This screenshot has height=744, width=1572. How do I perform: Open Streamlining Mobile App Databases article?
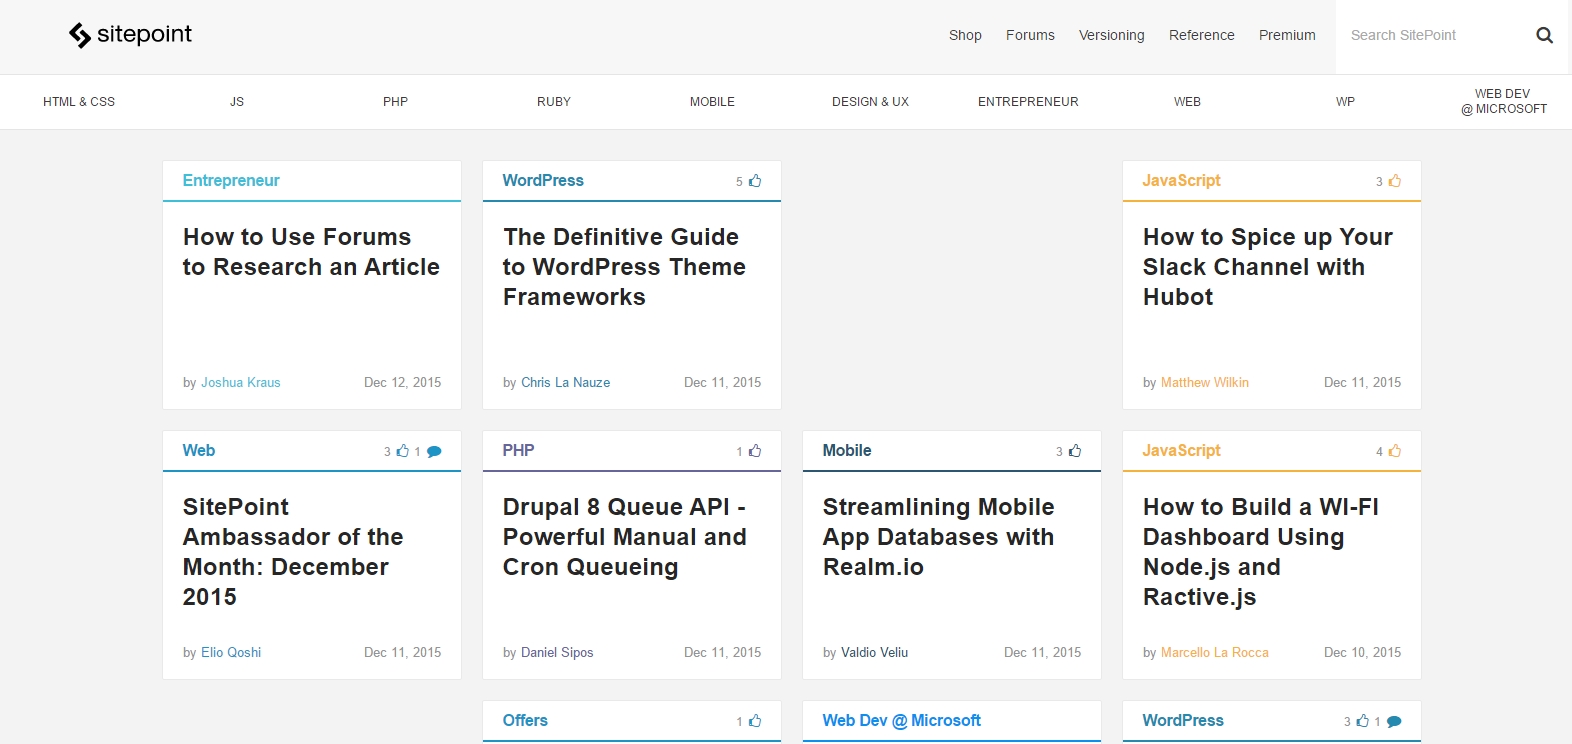point(939,537)
